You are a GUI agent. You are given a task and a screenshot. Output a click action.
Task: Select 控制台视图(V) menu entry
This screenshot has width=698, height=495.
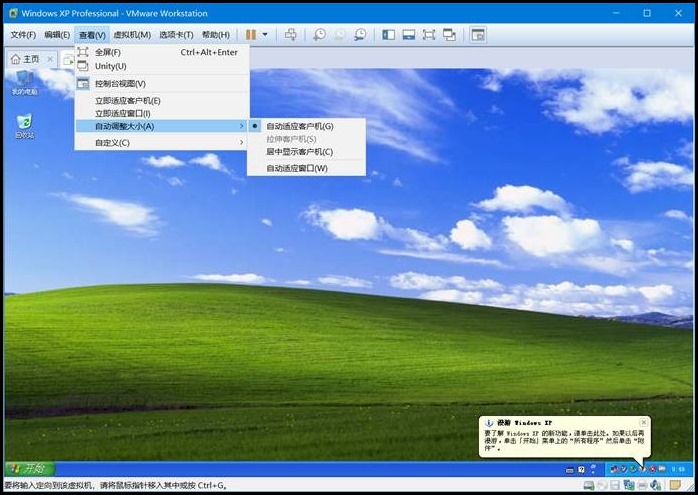coord(162,83)
